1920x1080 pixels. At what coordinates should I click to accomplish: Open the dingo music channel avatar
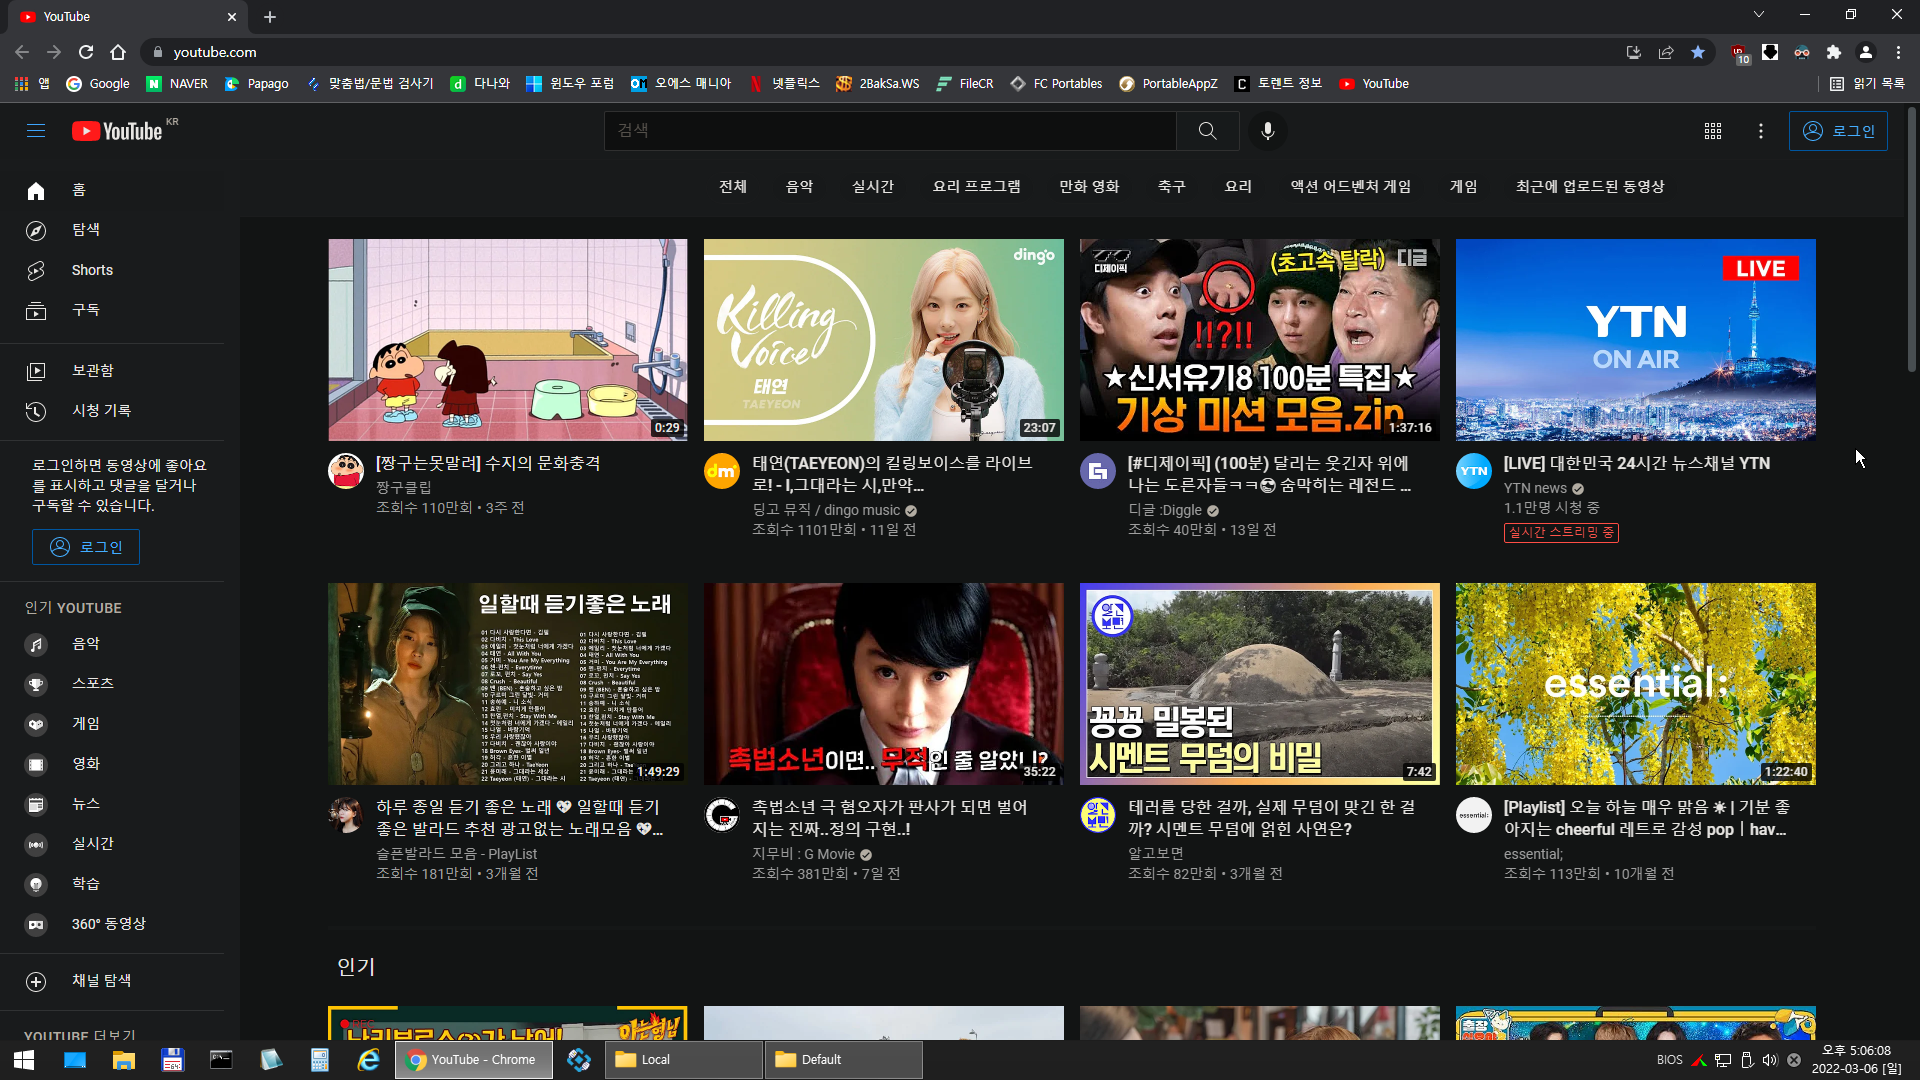pos(722,471)
